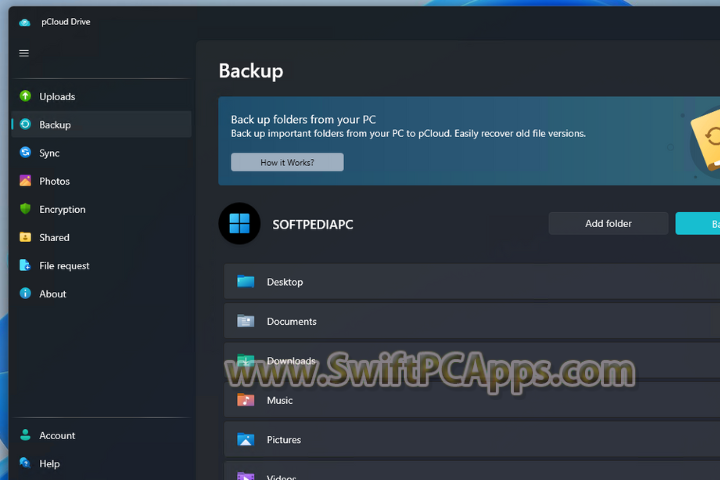
Task: Select Backup in the sidebar
Action: pyautogui.click(x=102, y=124)
